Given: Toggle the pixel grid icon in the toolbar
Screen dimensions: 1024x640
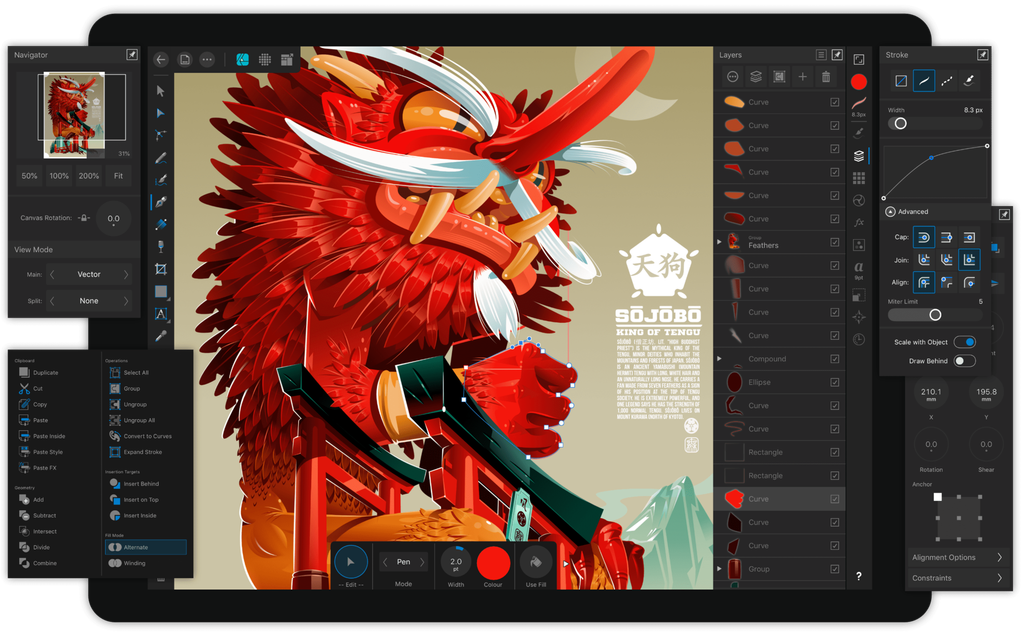Looking at the screenshot, I should [265, 60].
